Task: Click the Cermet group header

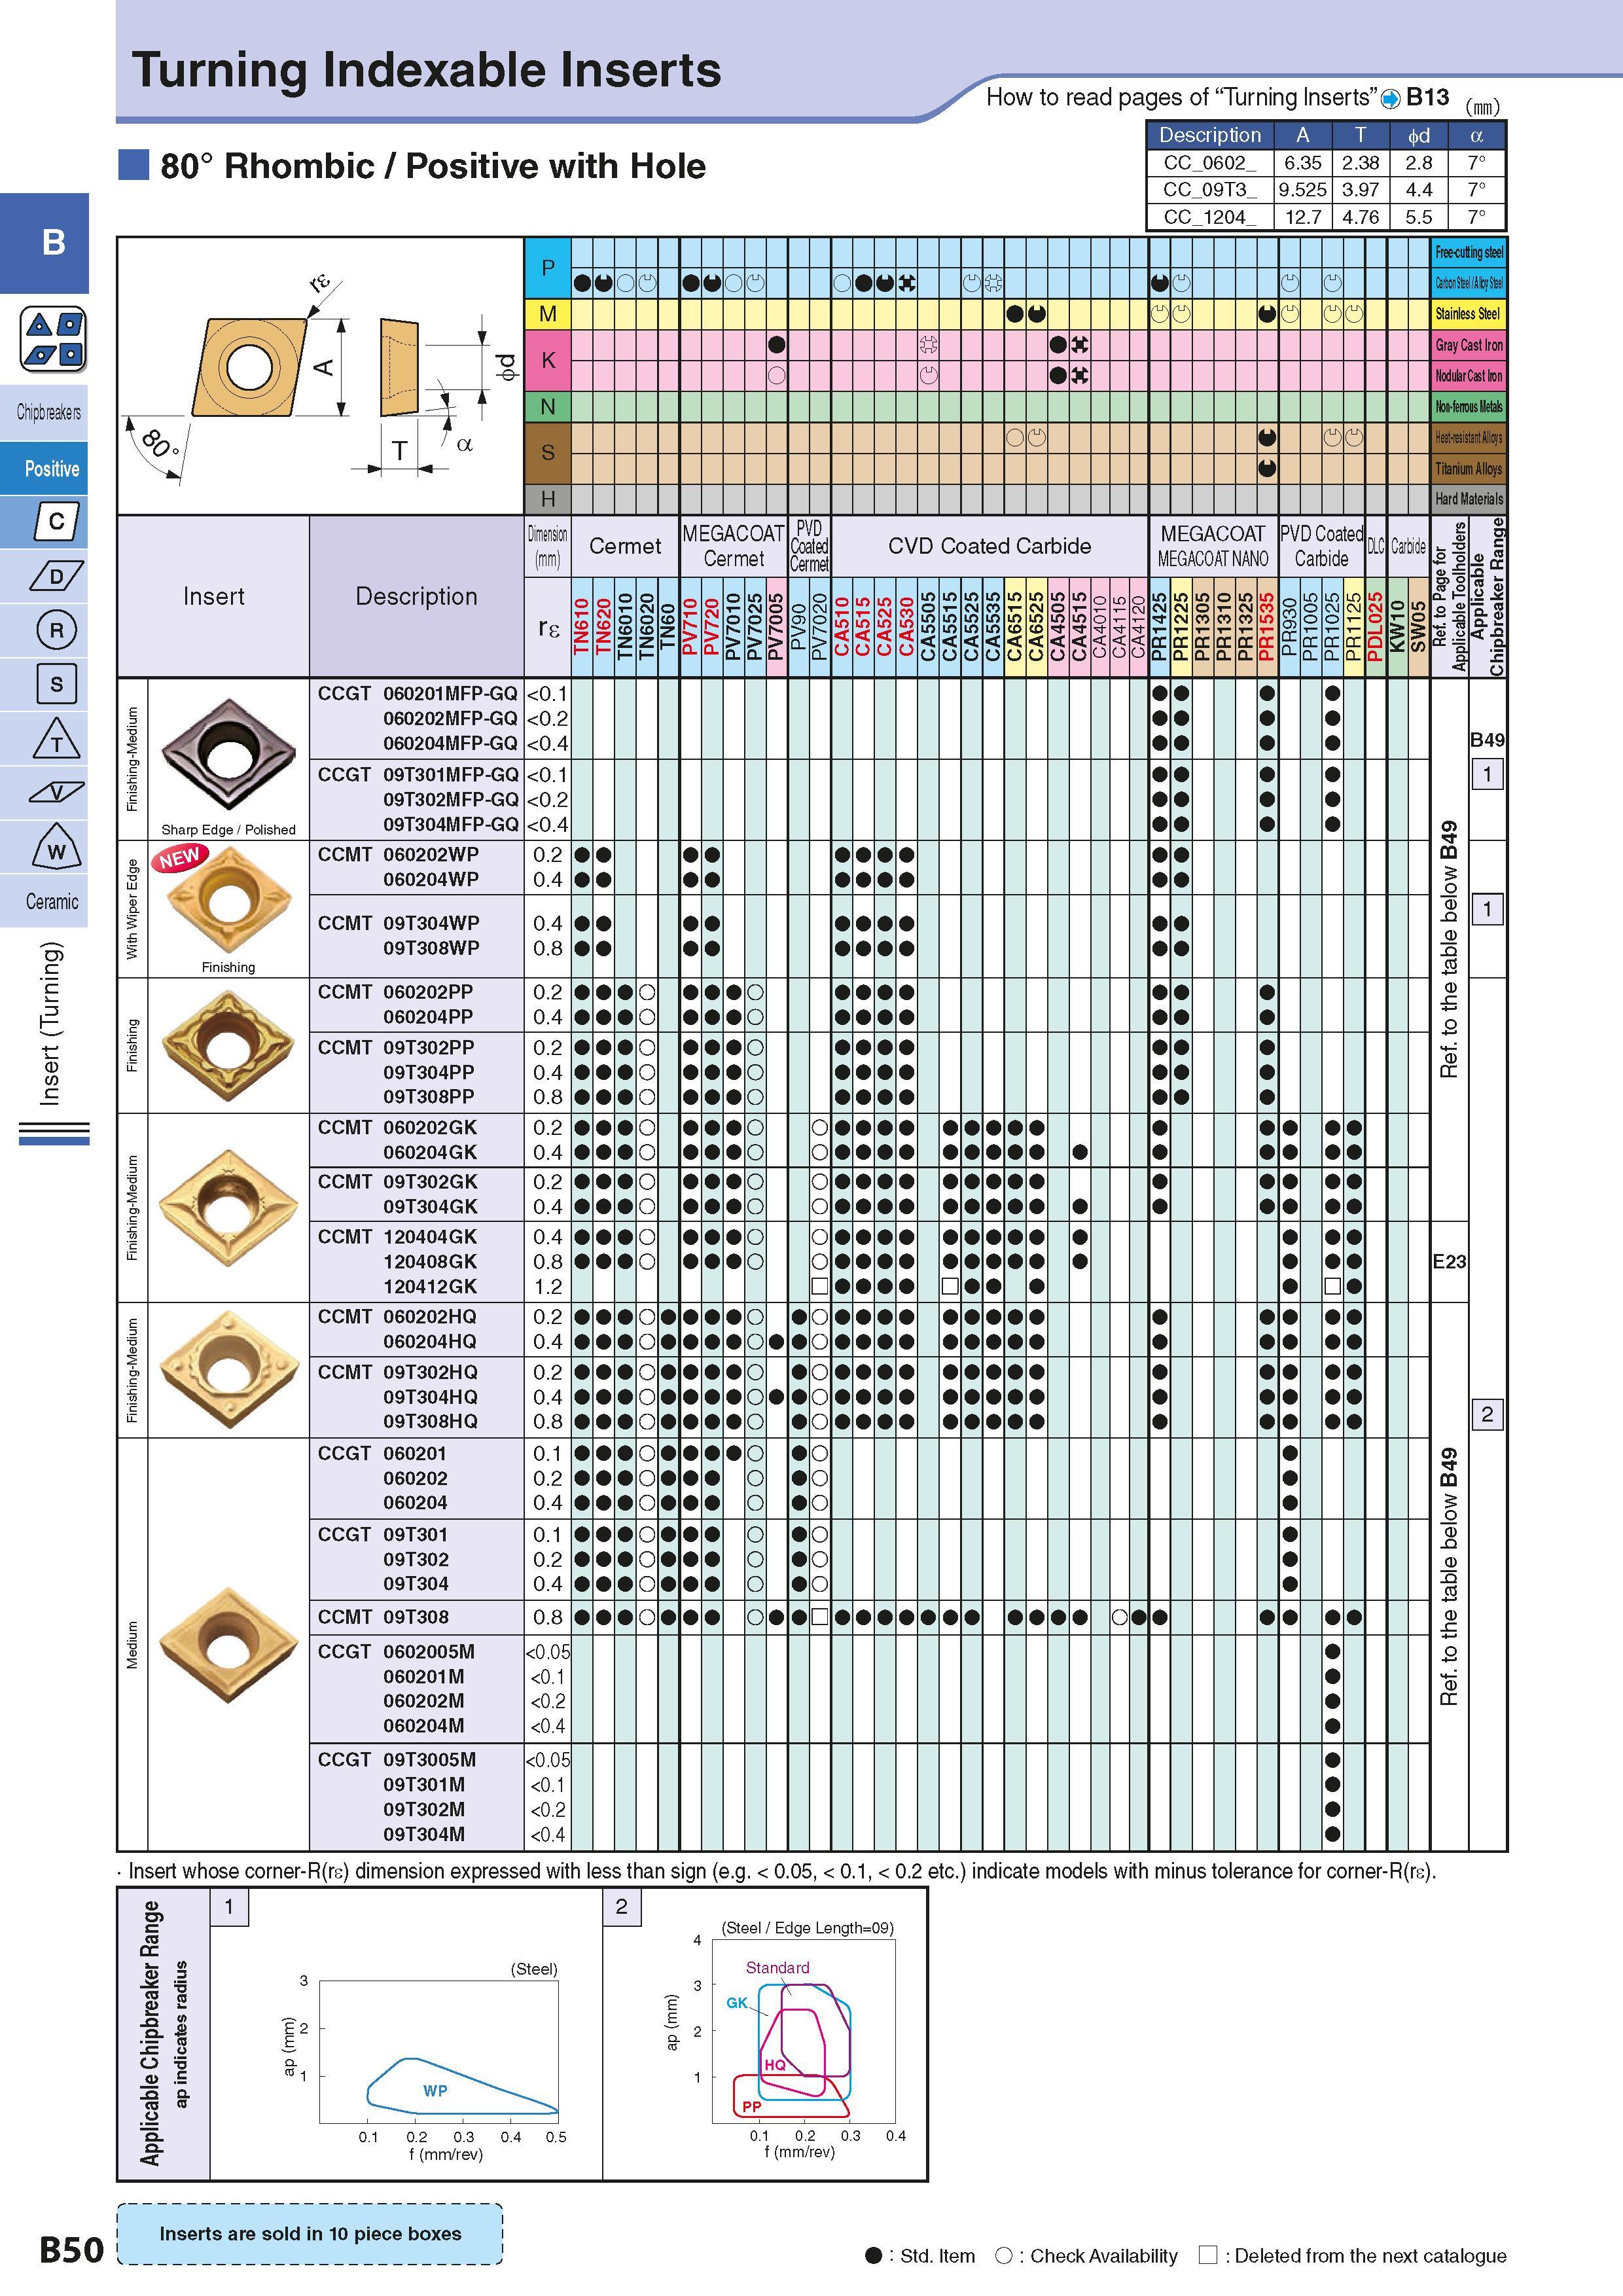Action: pos(625,546)
